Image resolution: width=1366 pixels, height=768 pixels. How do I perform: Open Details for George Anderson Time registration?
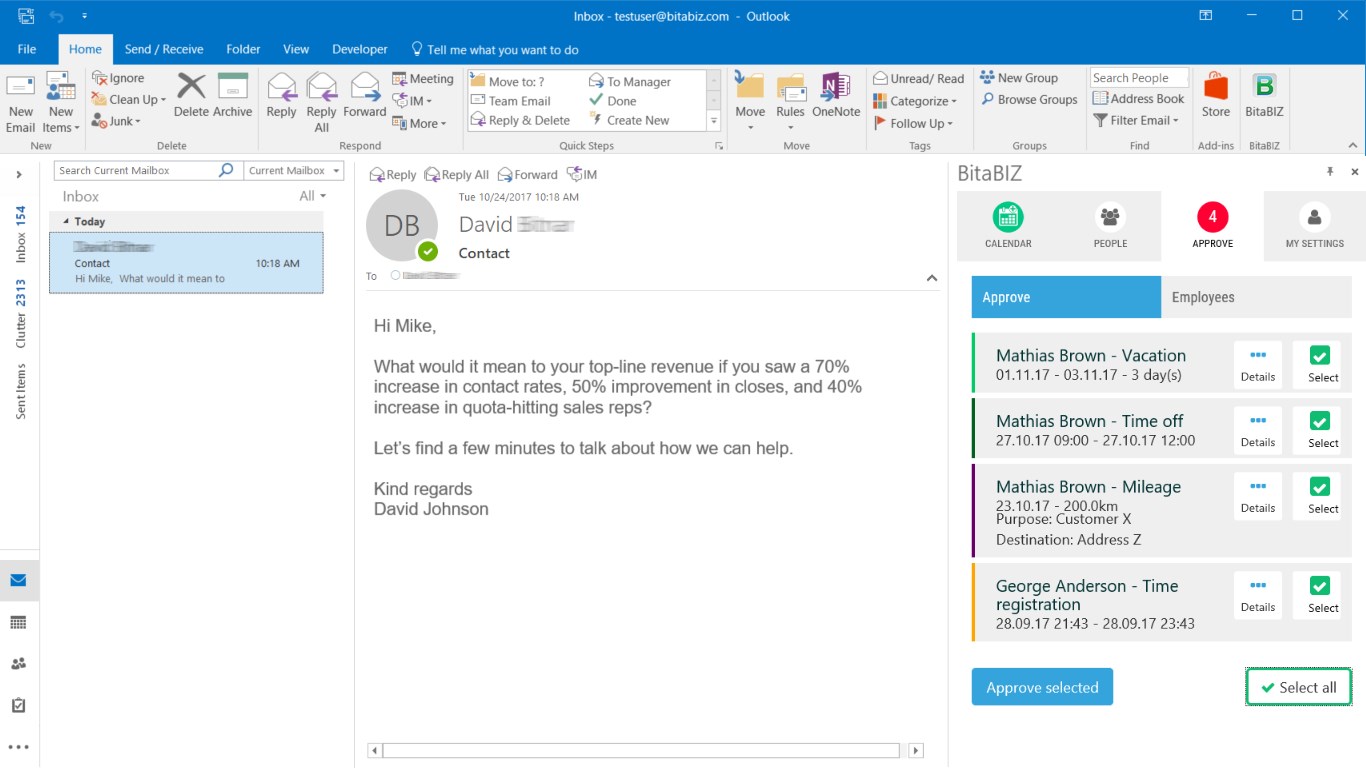pyautogui.click(x=1258, y=594)
